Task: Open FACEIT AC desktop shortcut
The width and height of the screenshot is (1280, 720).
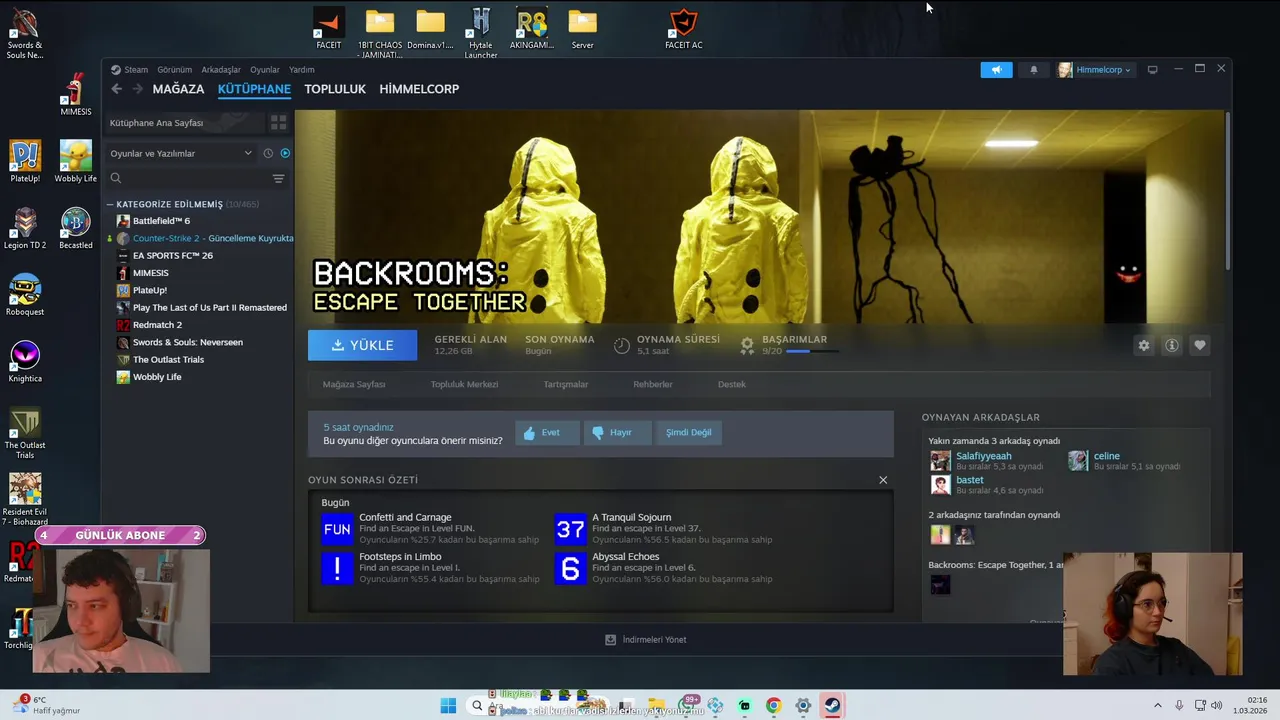Action: point(684,29)
